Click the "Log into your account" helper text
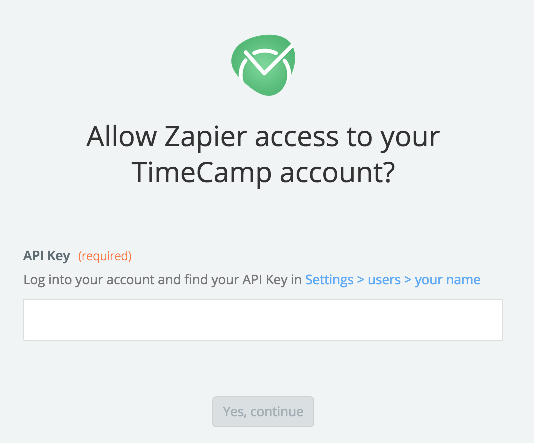Image resolution: width=534 pixels, height=443 pixels. [89, 280]
